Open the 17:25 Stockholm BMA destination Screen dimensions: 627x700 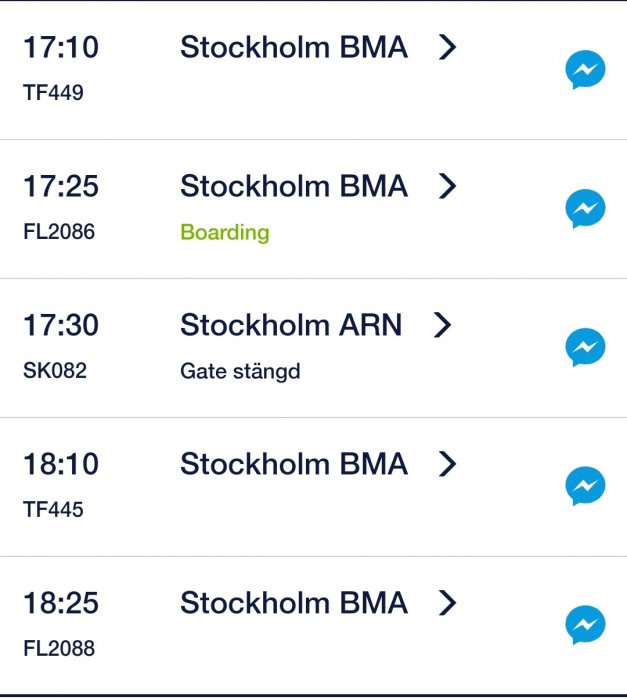pos(293,186)
